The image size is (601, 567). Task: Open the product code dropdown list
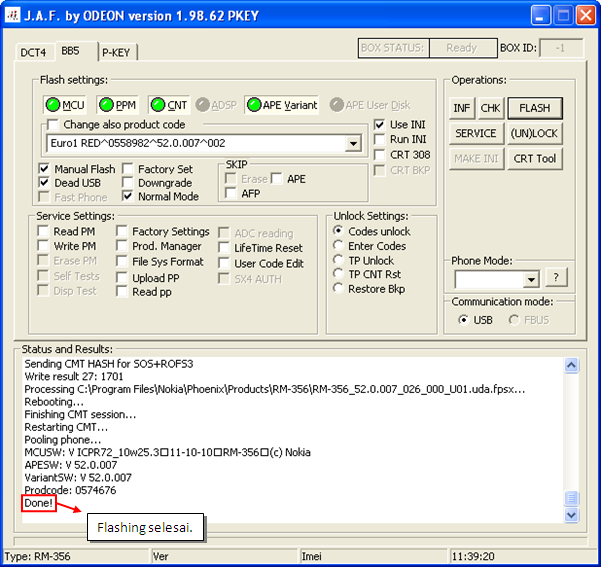click(x=353, y=144)
